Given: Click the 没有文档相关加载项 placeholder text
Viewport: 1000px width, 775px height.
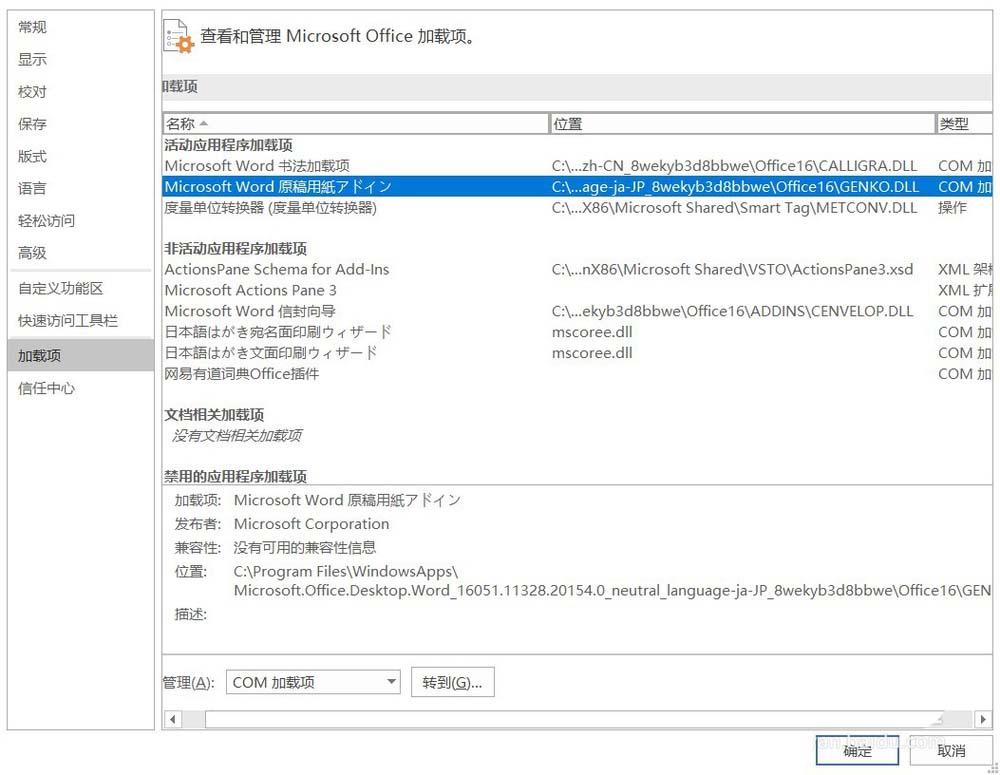Looking at the screenshot, I should [237, 436].
